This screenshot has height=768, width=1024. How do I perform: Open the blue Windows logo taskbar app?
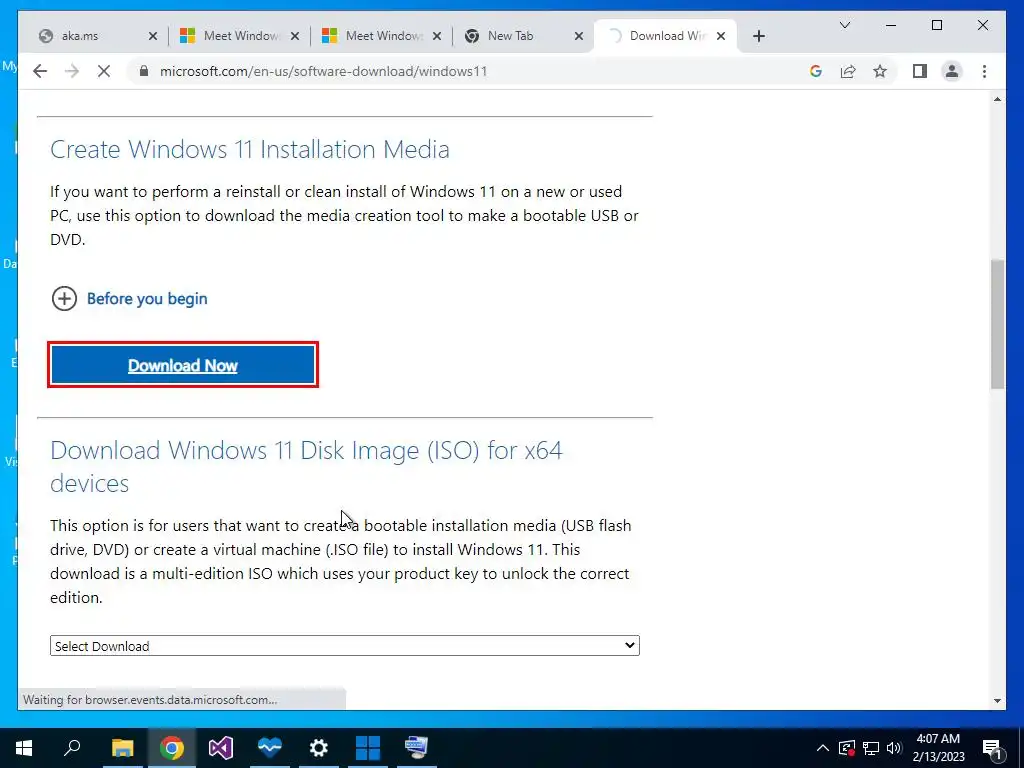(x=368, y=748)
